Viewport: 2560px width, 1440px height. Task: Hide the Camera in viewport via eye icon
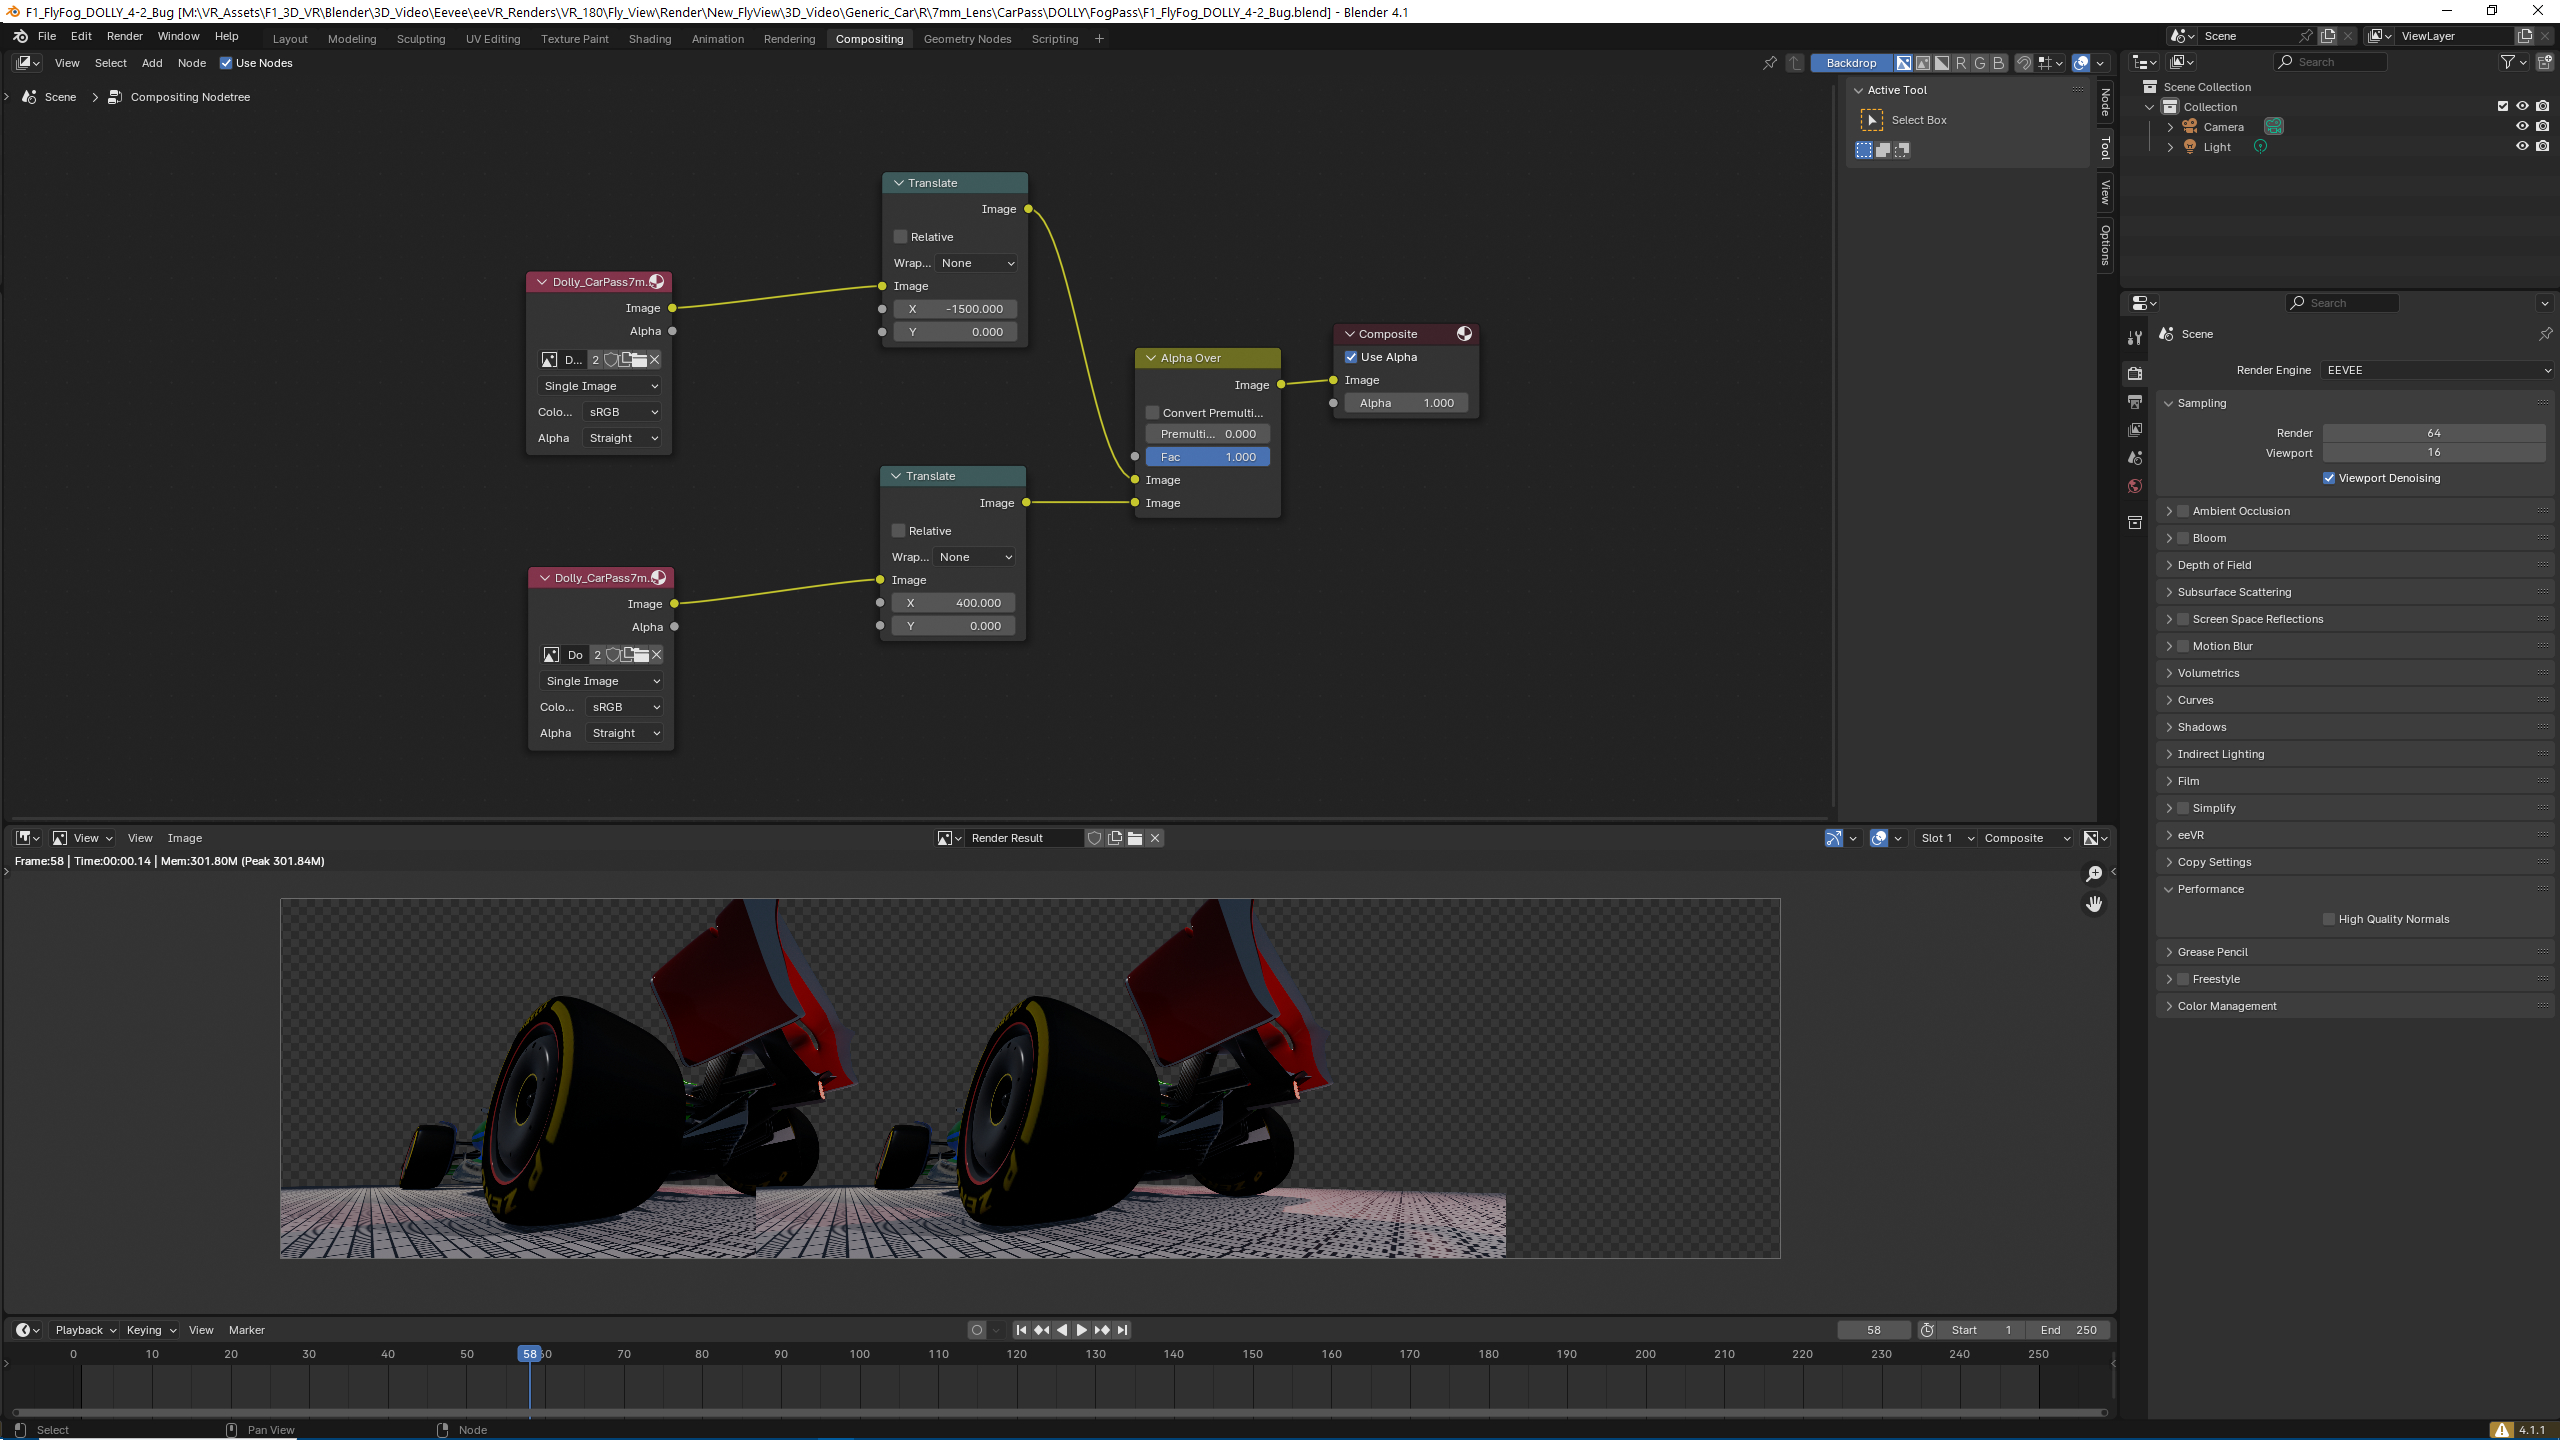pos(2522,127)
